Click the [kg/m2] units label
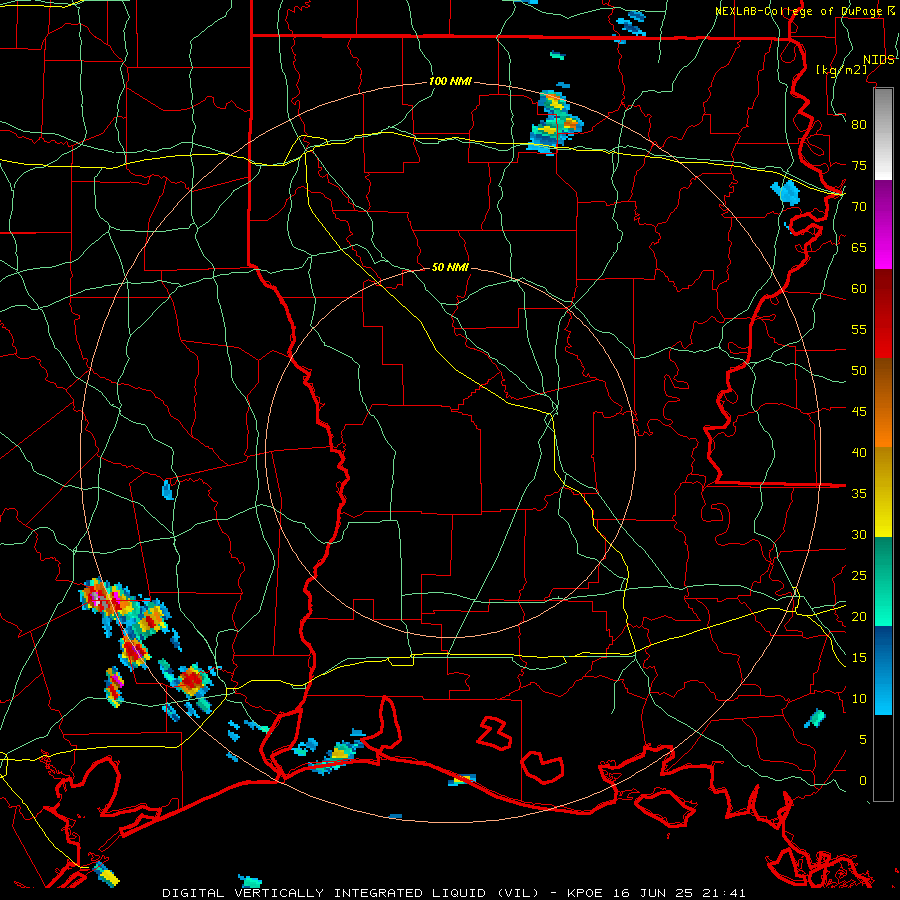This screenshot has height=900, width=900. (x=841, y=69)
